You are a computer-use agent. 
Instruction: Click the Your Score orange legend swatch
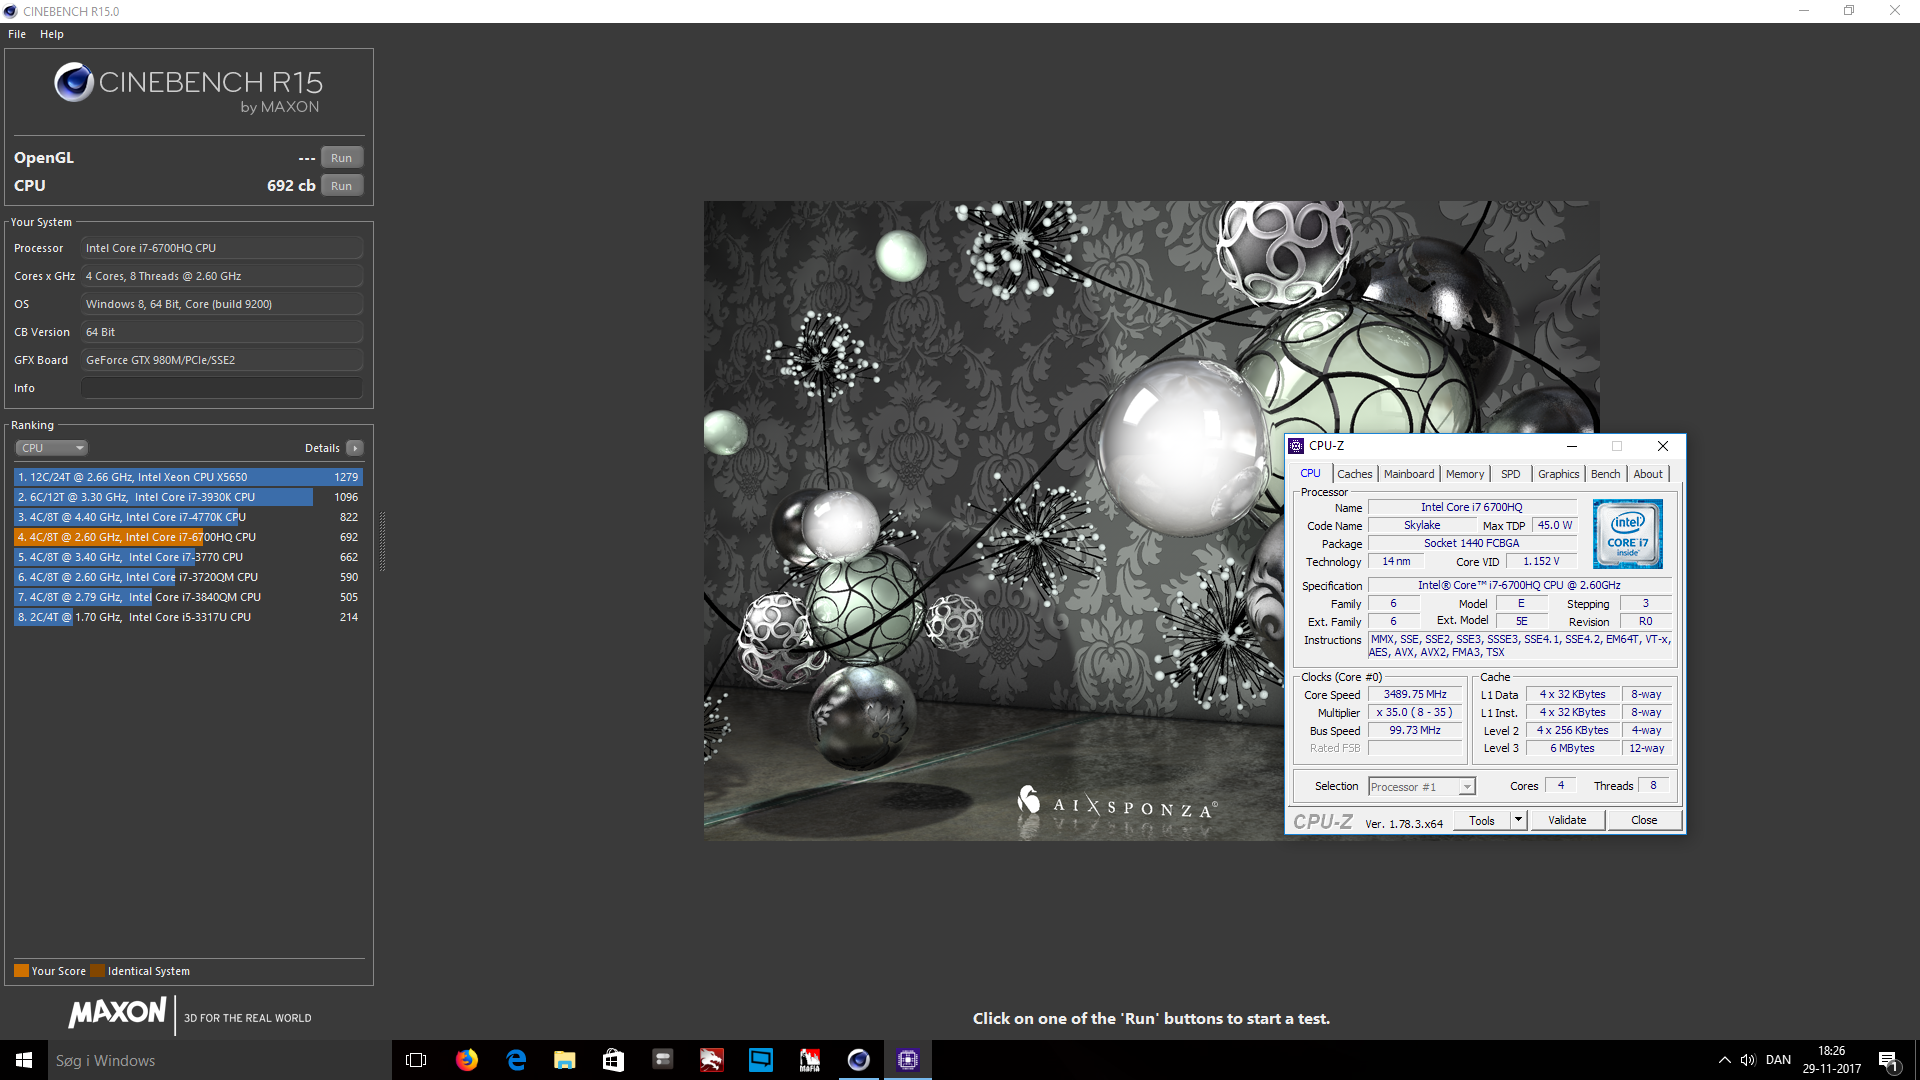tap(21, 971)
